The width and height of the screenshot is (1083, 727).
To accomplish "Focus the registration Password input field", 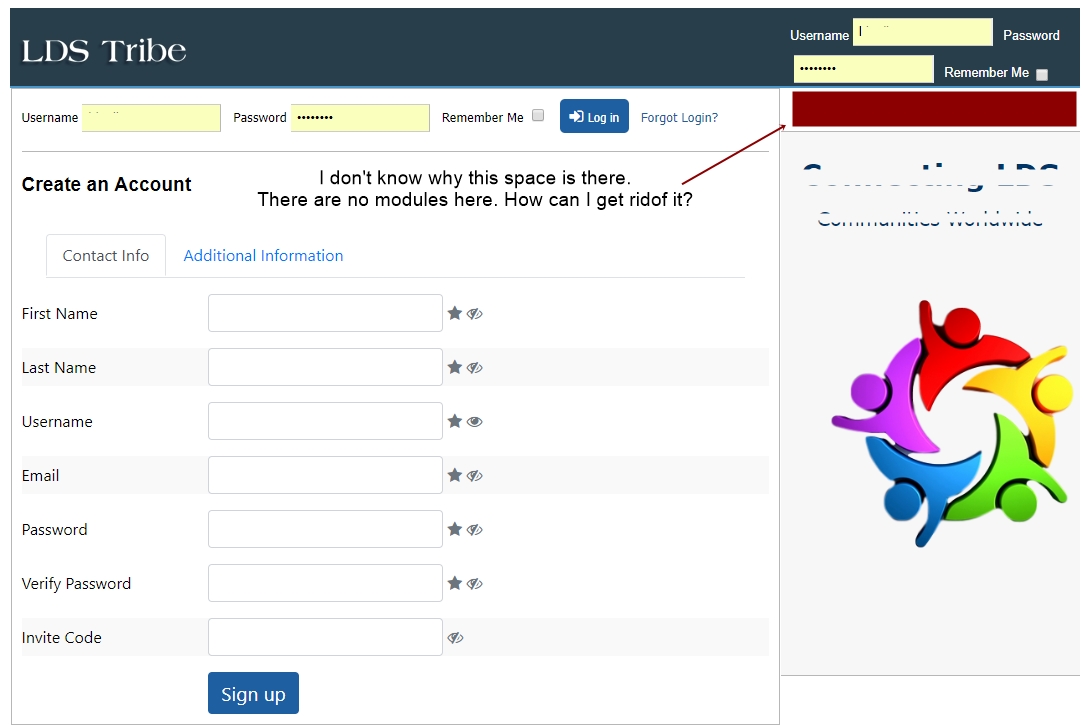I will pos(325,529).
